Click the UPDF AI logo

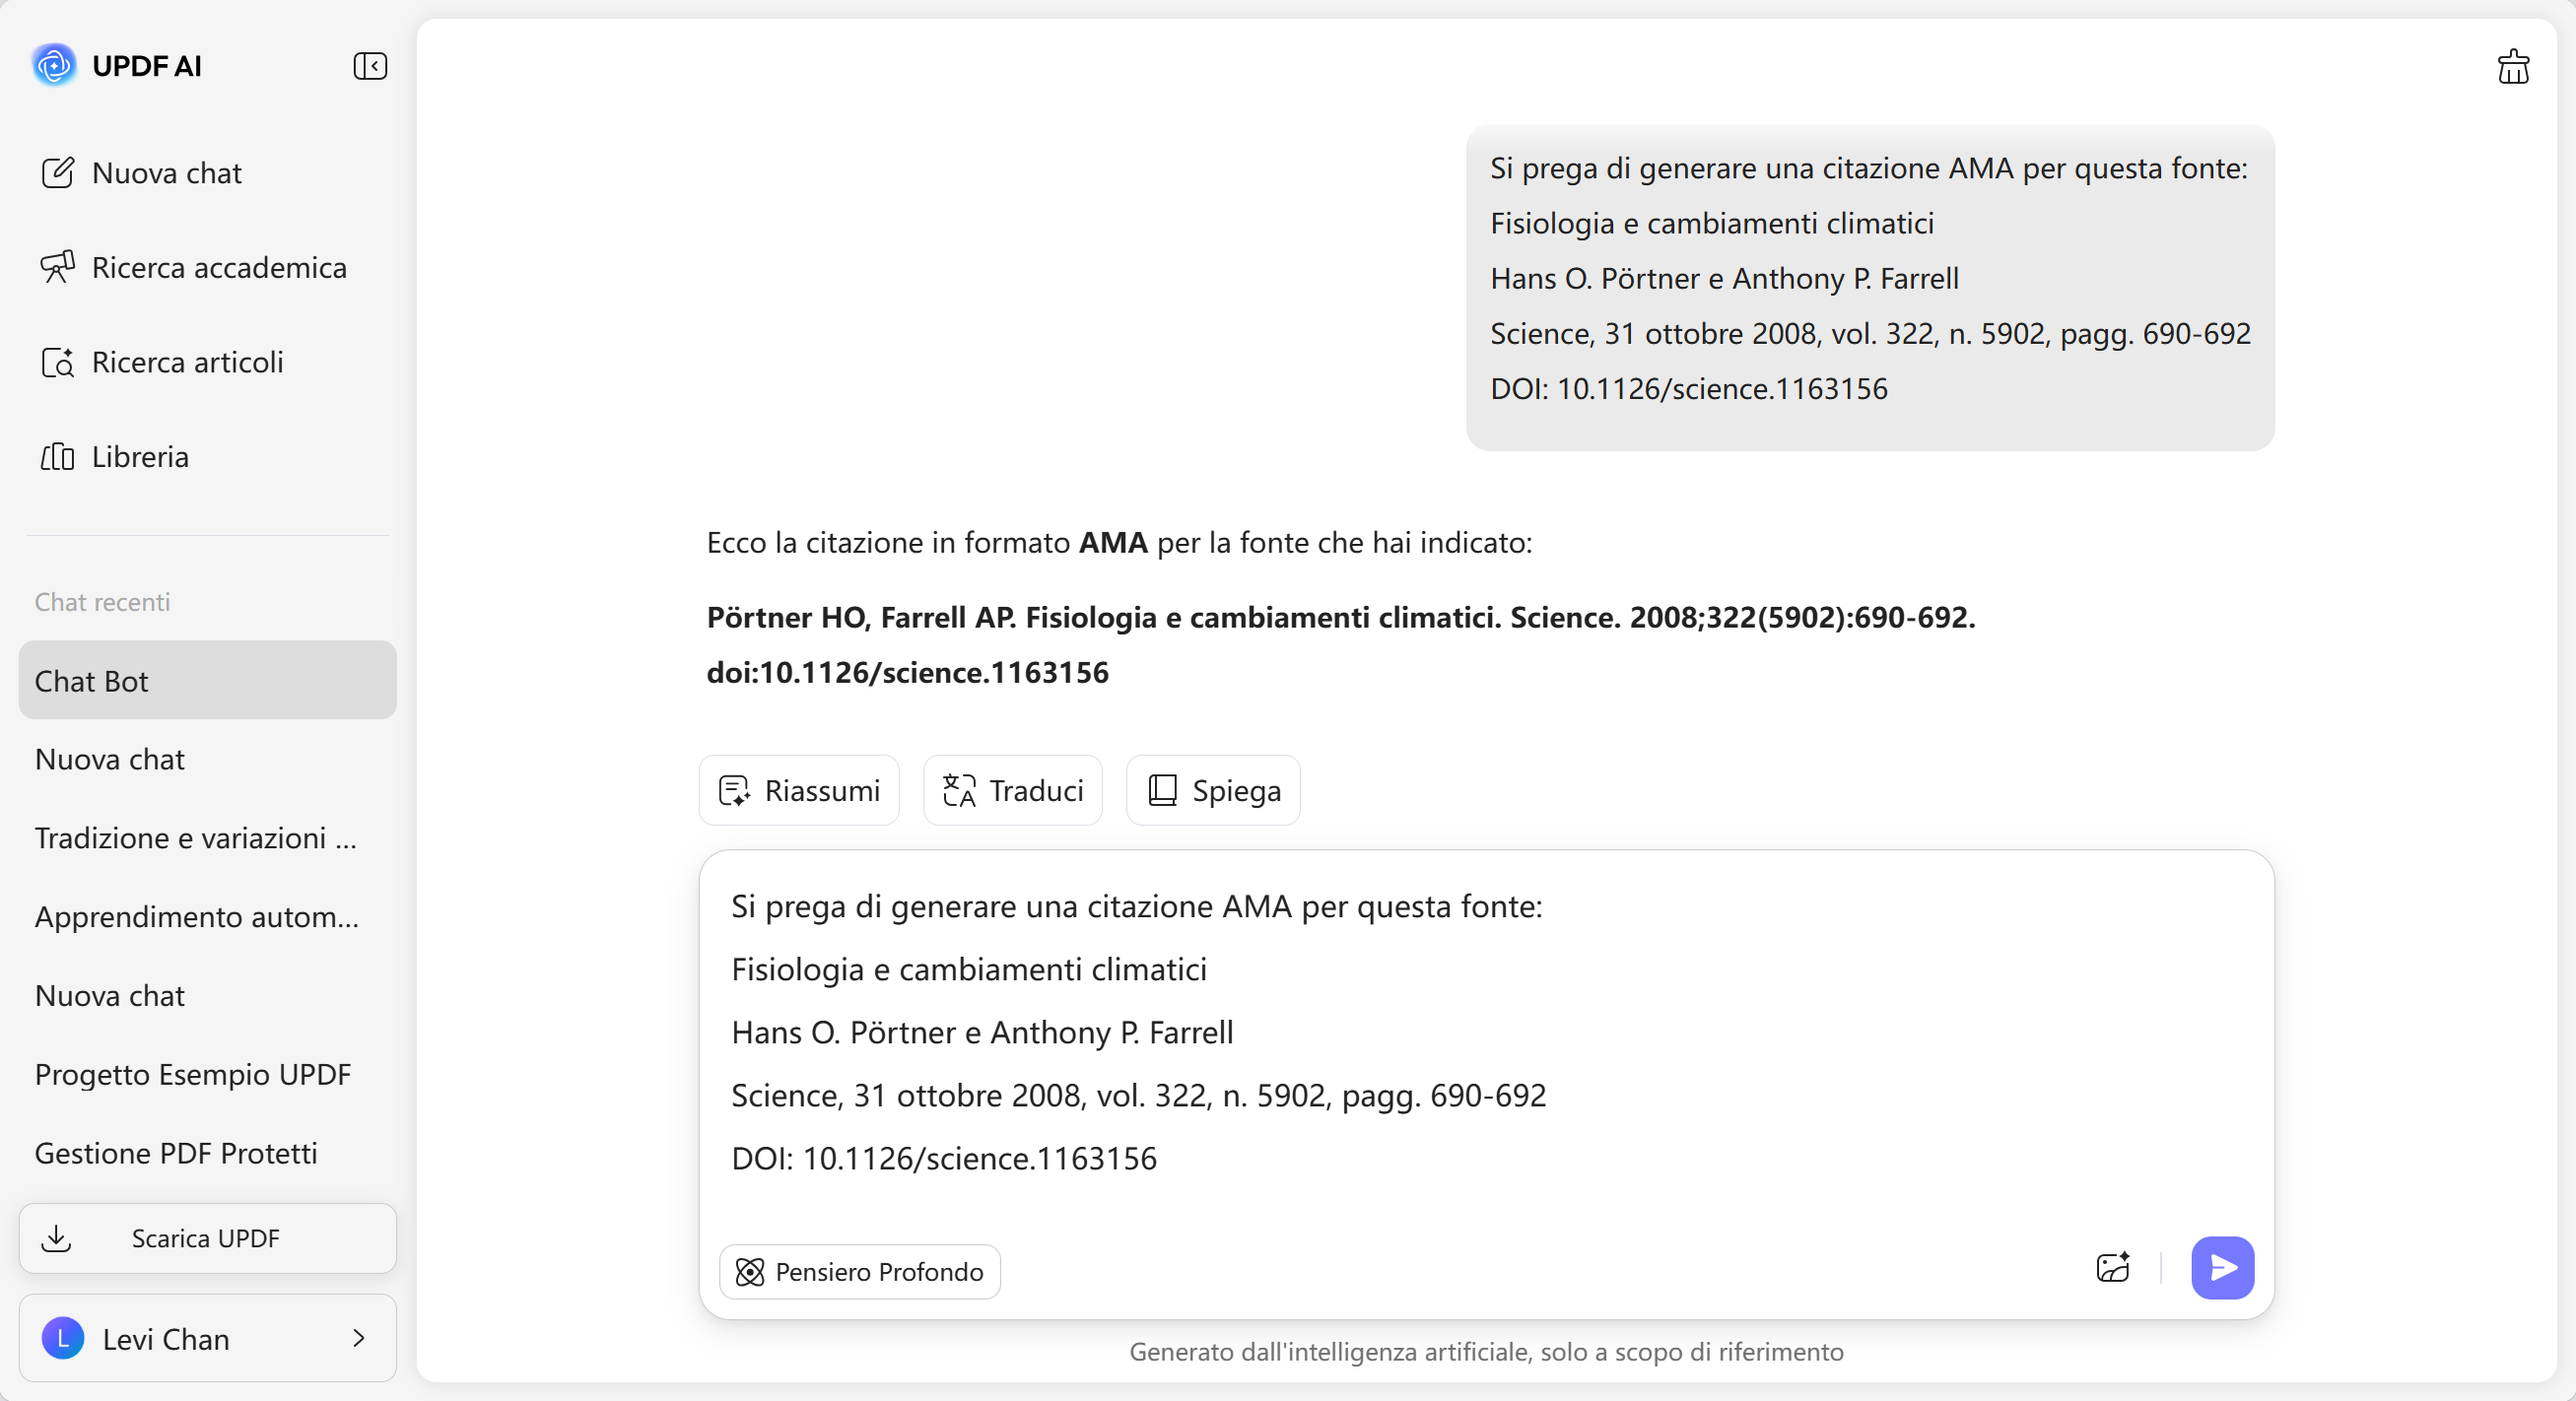(54, 66)
